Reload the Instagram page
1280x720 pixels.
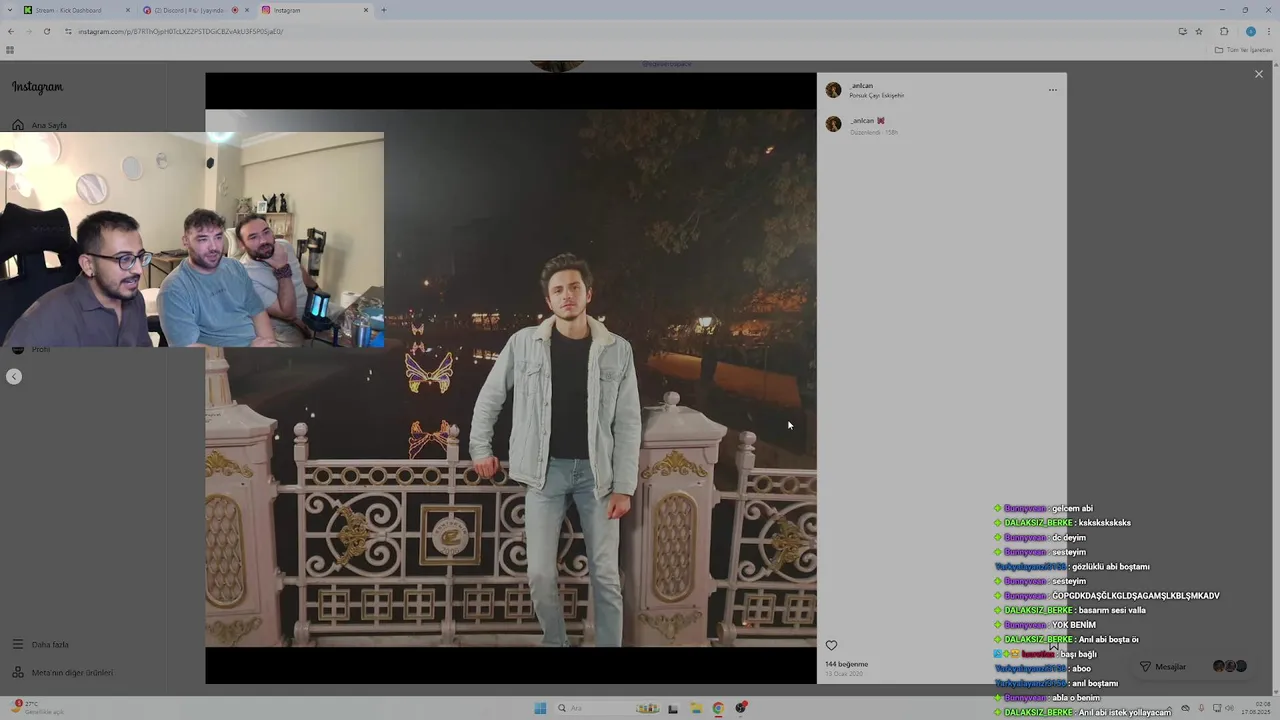(46, 31)
